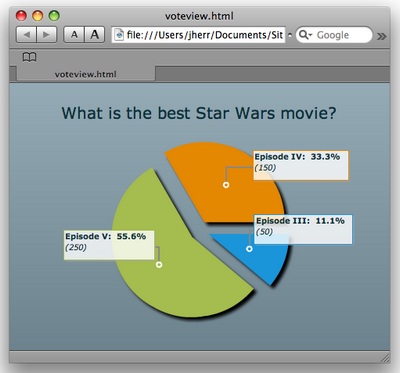Go back with the left arrow button
The width and height of the screenshot is (400, 373).
click(27, 35)
